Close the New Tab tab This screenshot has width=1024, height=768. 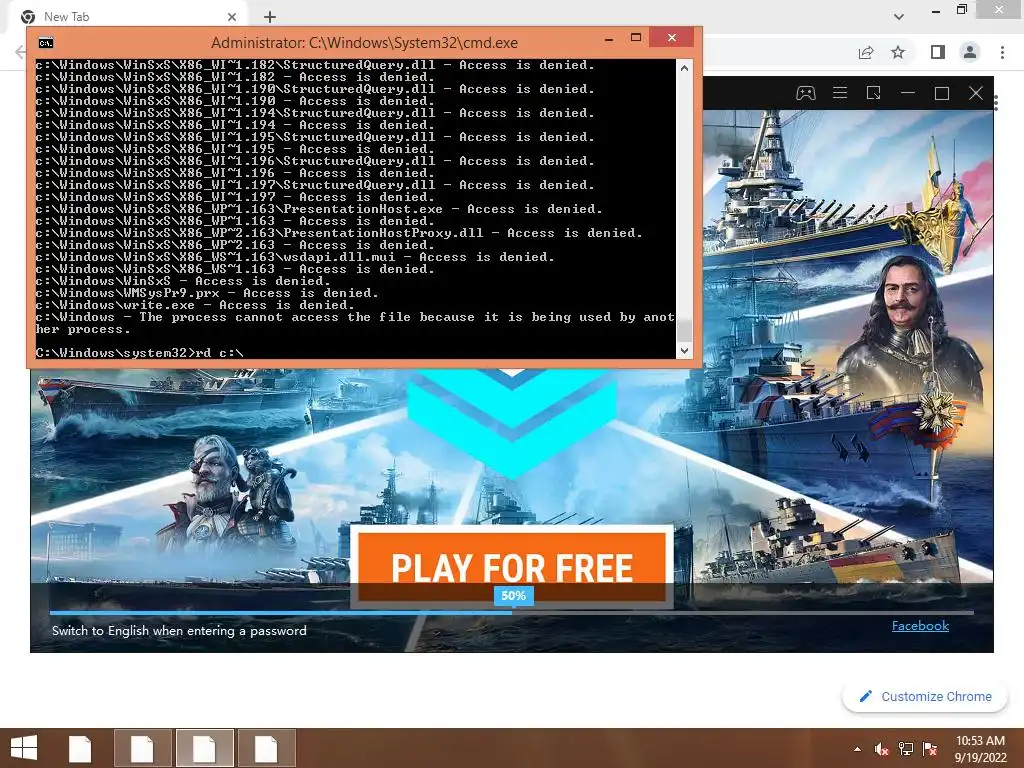[232, 16]
